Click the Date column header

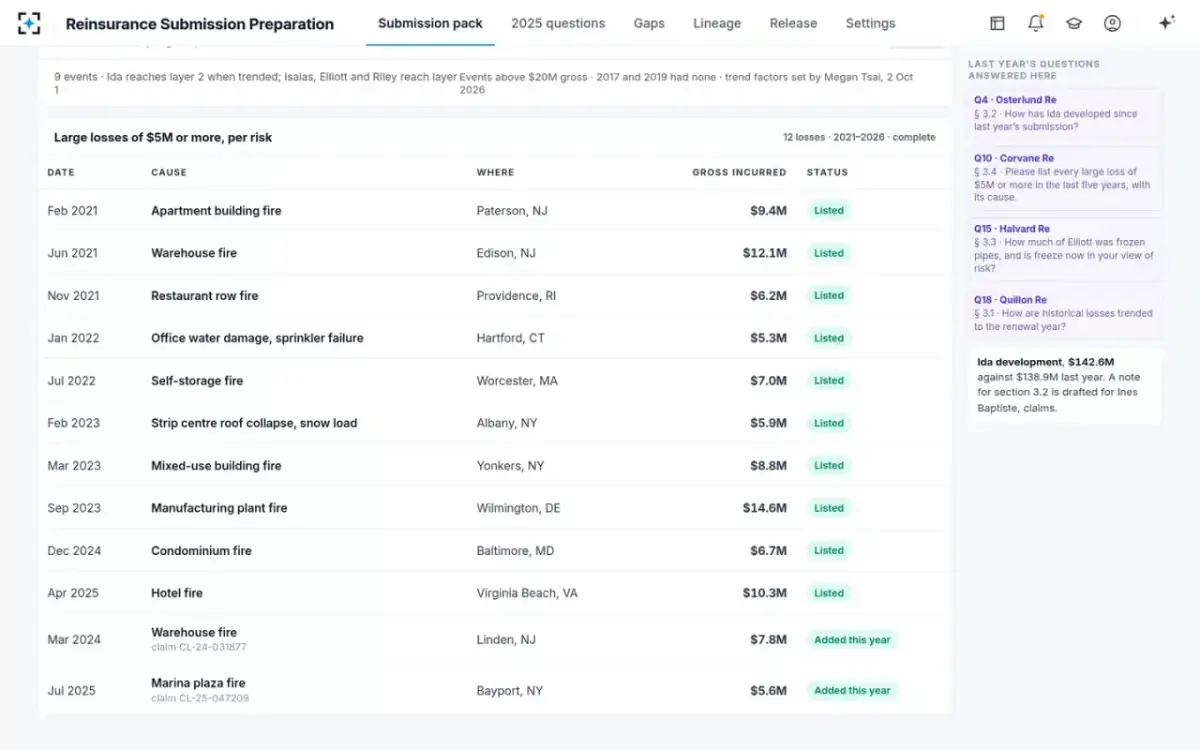point(61,172)
